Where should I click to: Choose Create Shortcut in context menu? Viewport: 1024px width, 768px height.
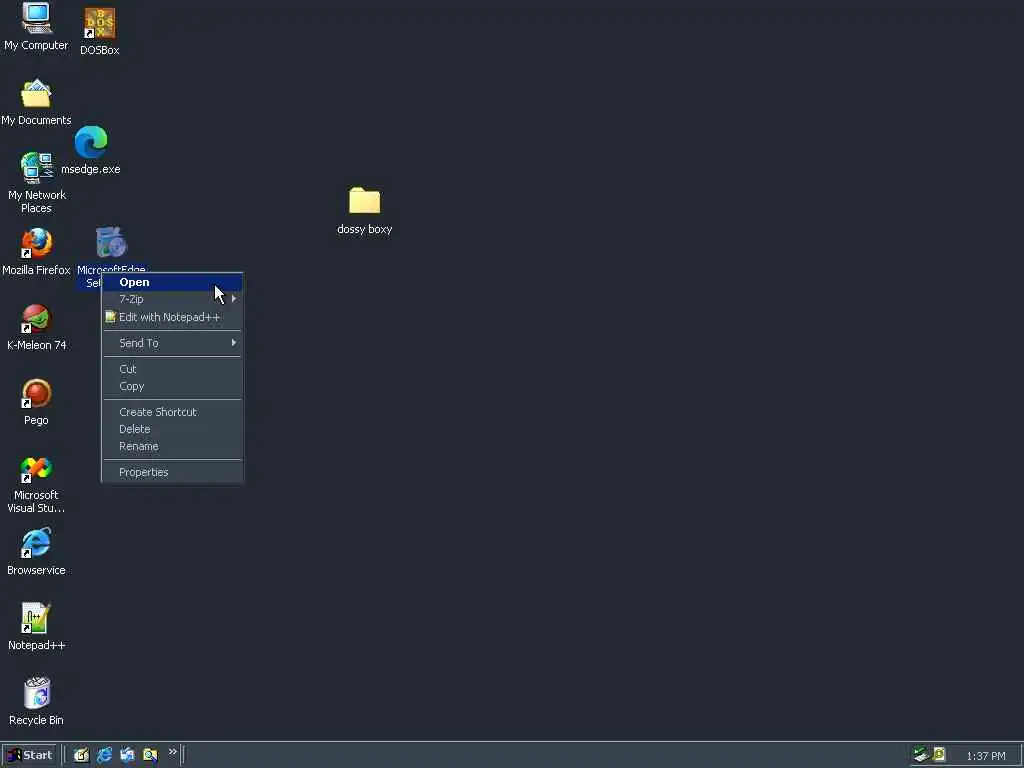coord(172,412)
